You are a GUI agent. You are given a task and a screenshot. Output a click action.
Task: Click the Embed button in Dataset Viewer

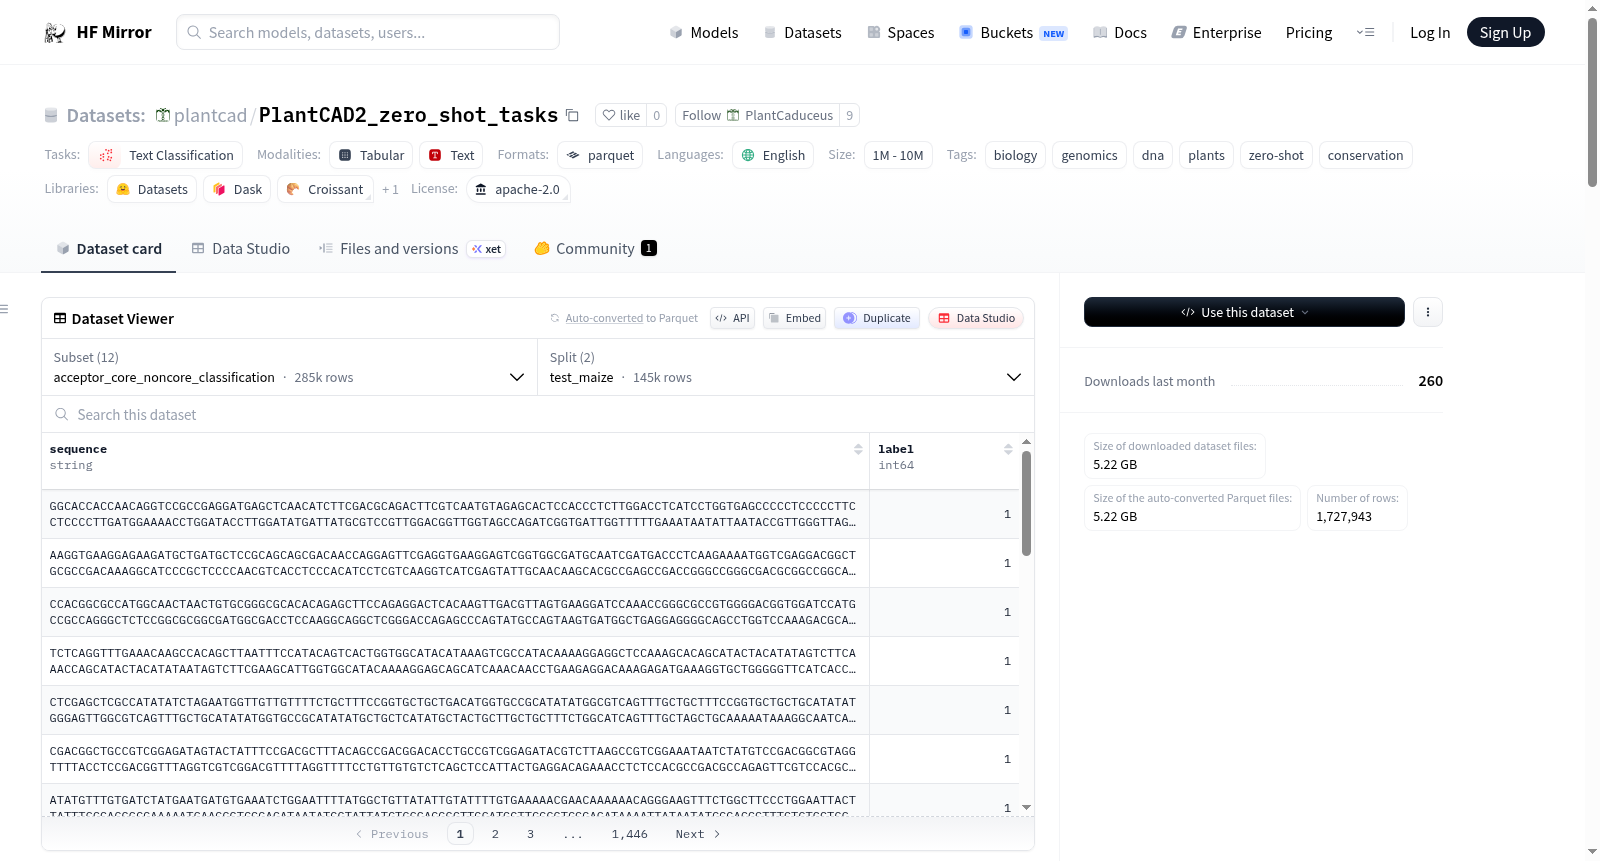[794, 318]
